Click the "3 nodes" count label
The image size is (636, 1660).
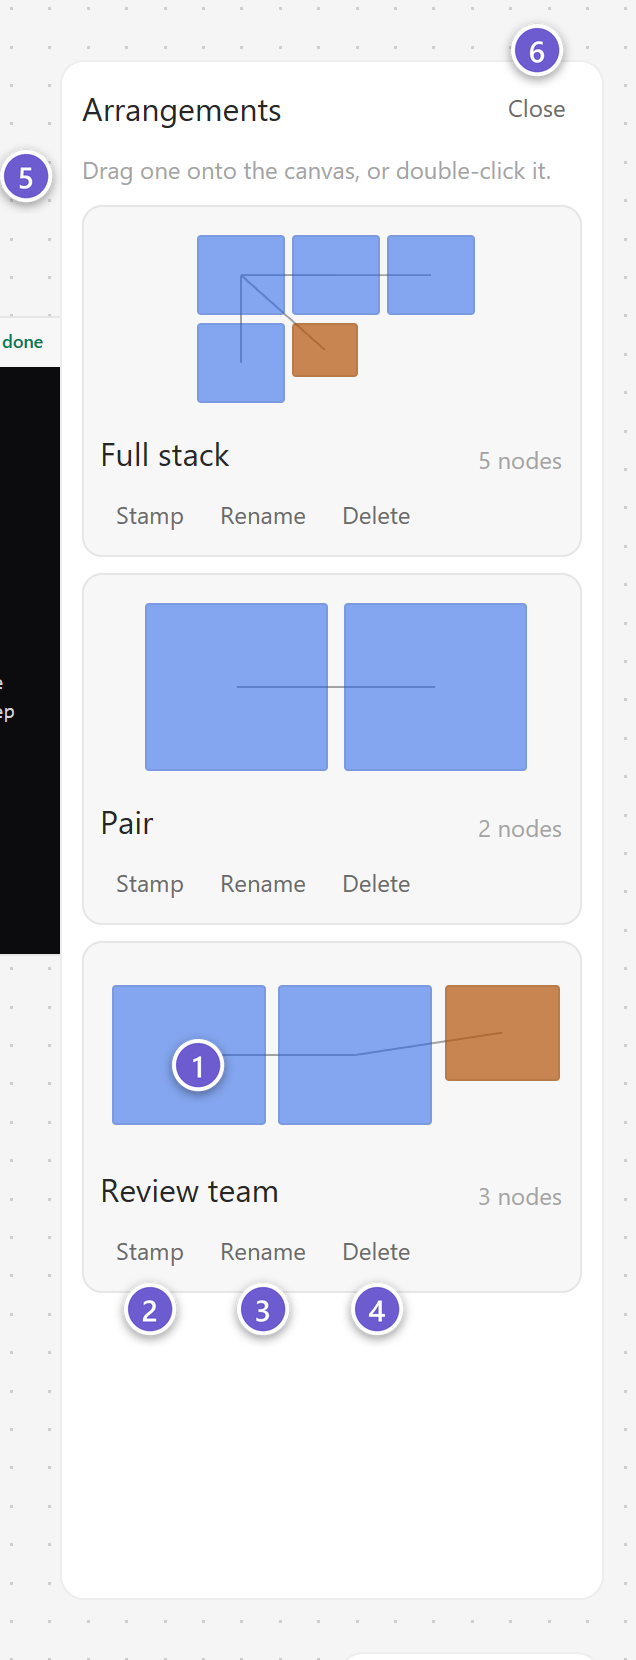click(x=520, y=1197)
